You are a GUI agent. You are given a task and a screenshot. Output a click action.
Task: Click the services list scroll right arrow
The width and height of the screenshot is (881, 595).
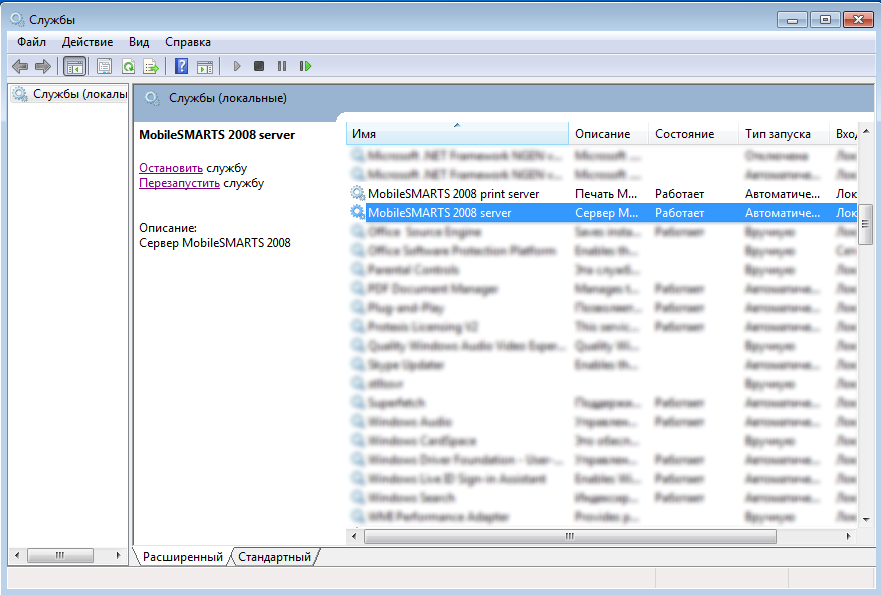point(848,537)
